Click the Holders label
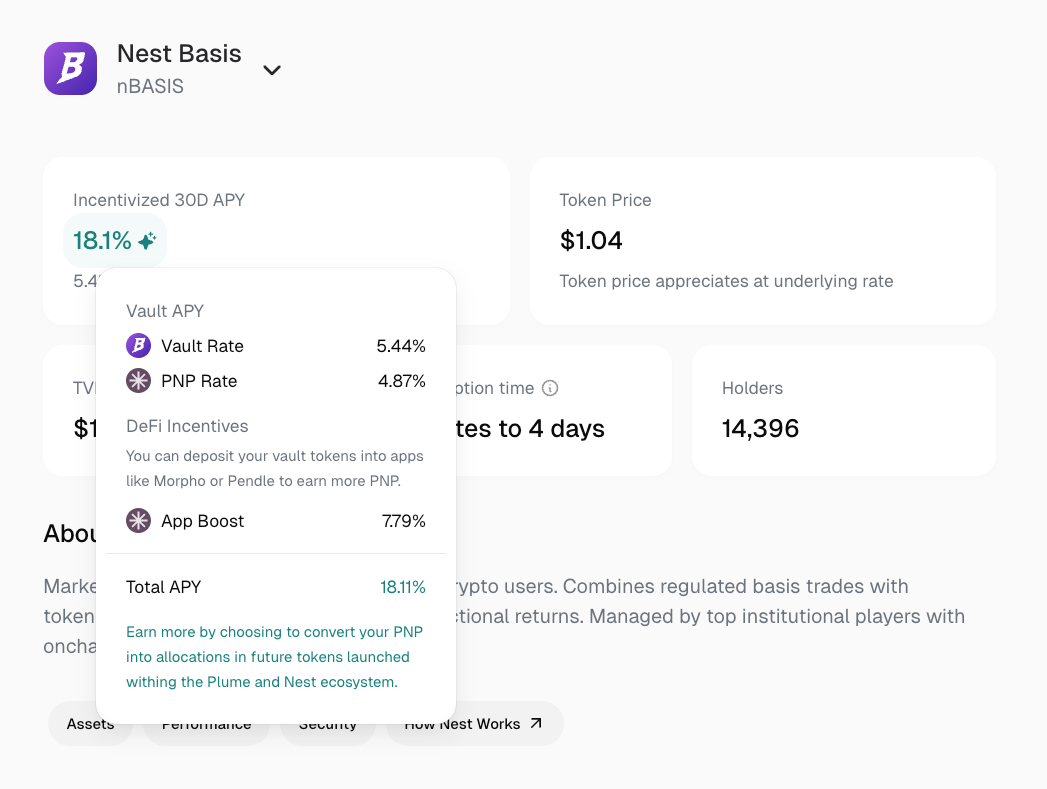This screenshot has height=789, width=1047. (752, 388)
